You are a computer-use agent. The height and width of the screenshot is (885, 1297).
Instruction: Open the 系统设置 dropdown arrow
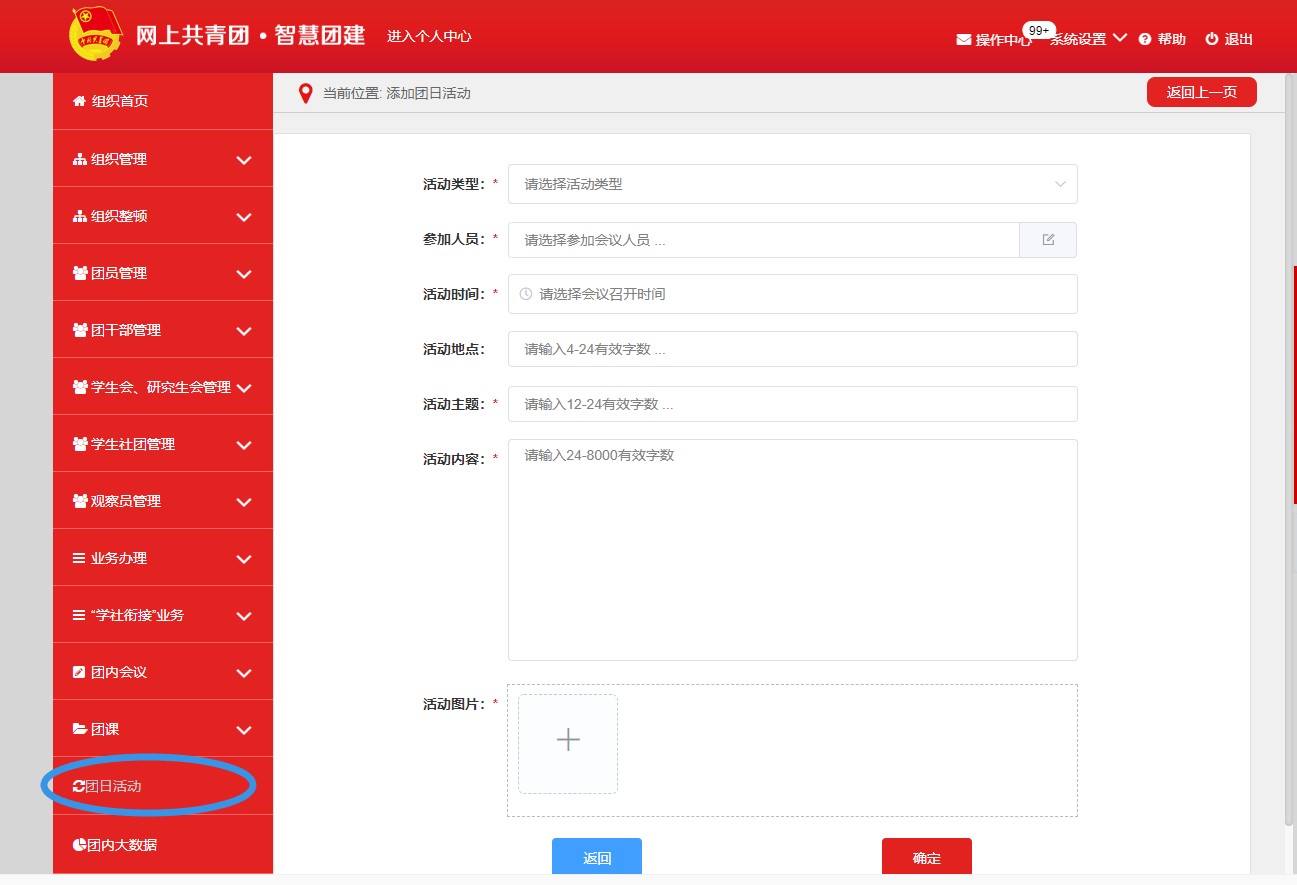[1120, 38]
